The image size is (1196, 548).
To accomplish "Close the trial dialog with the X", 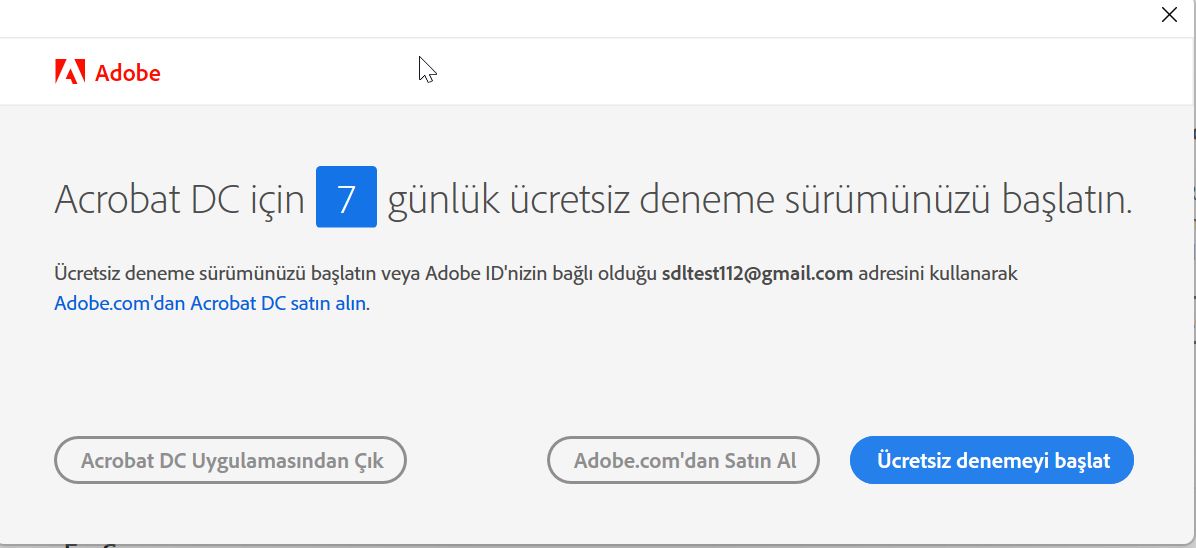I will (1169, 15).
